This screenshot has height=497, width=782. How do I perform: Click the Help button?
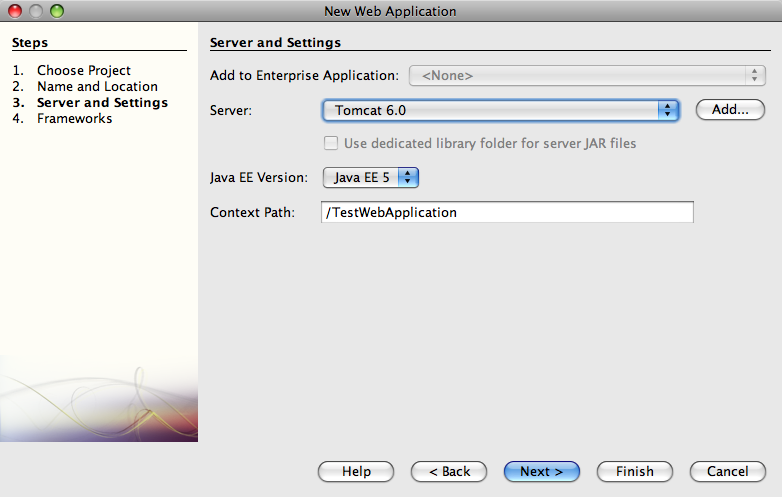click(356, 472)
